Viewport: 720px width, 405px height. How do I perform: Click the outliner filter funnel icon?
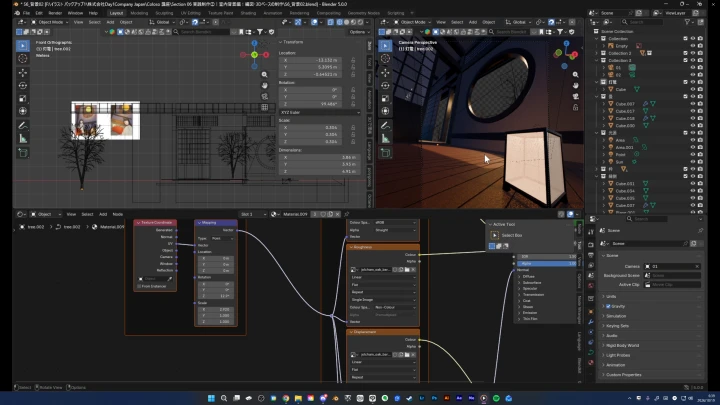687,22
